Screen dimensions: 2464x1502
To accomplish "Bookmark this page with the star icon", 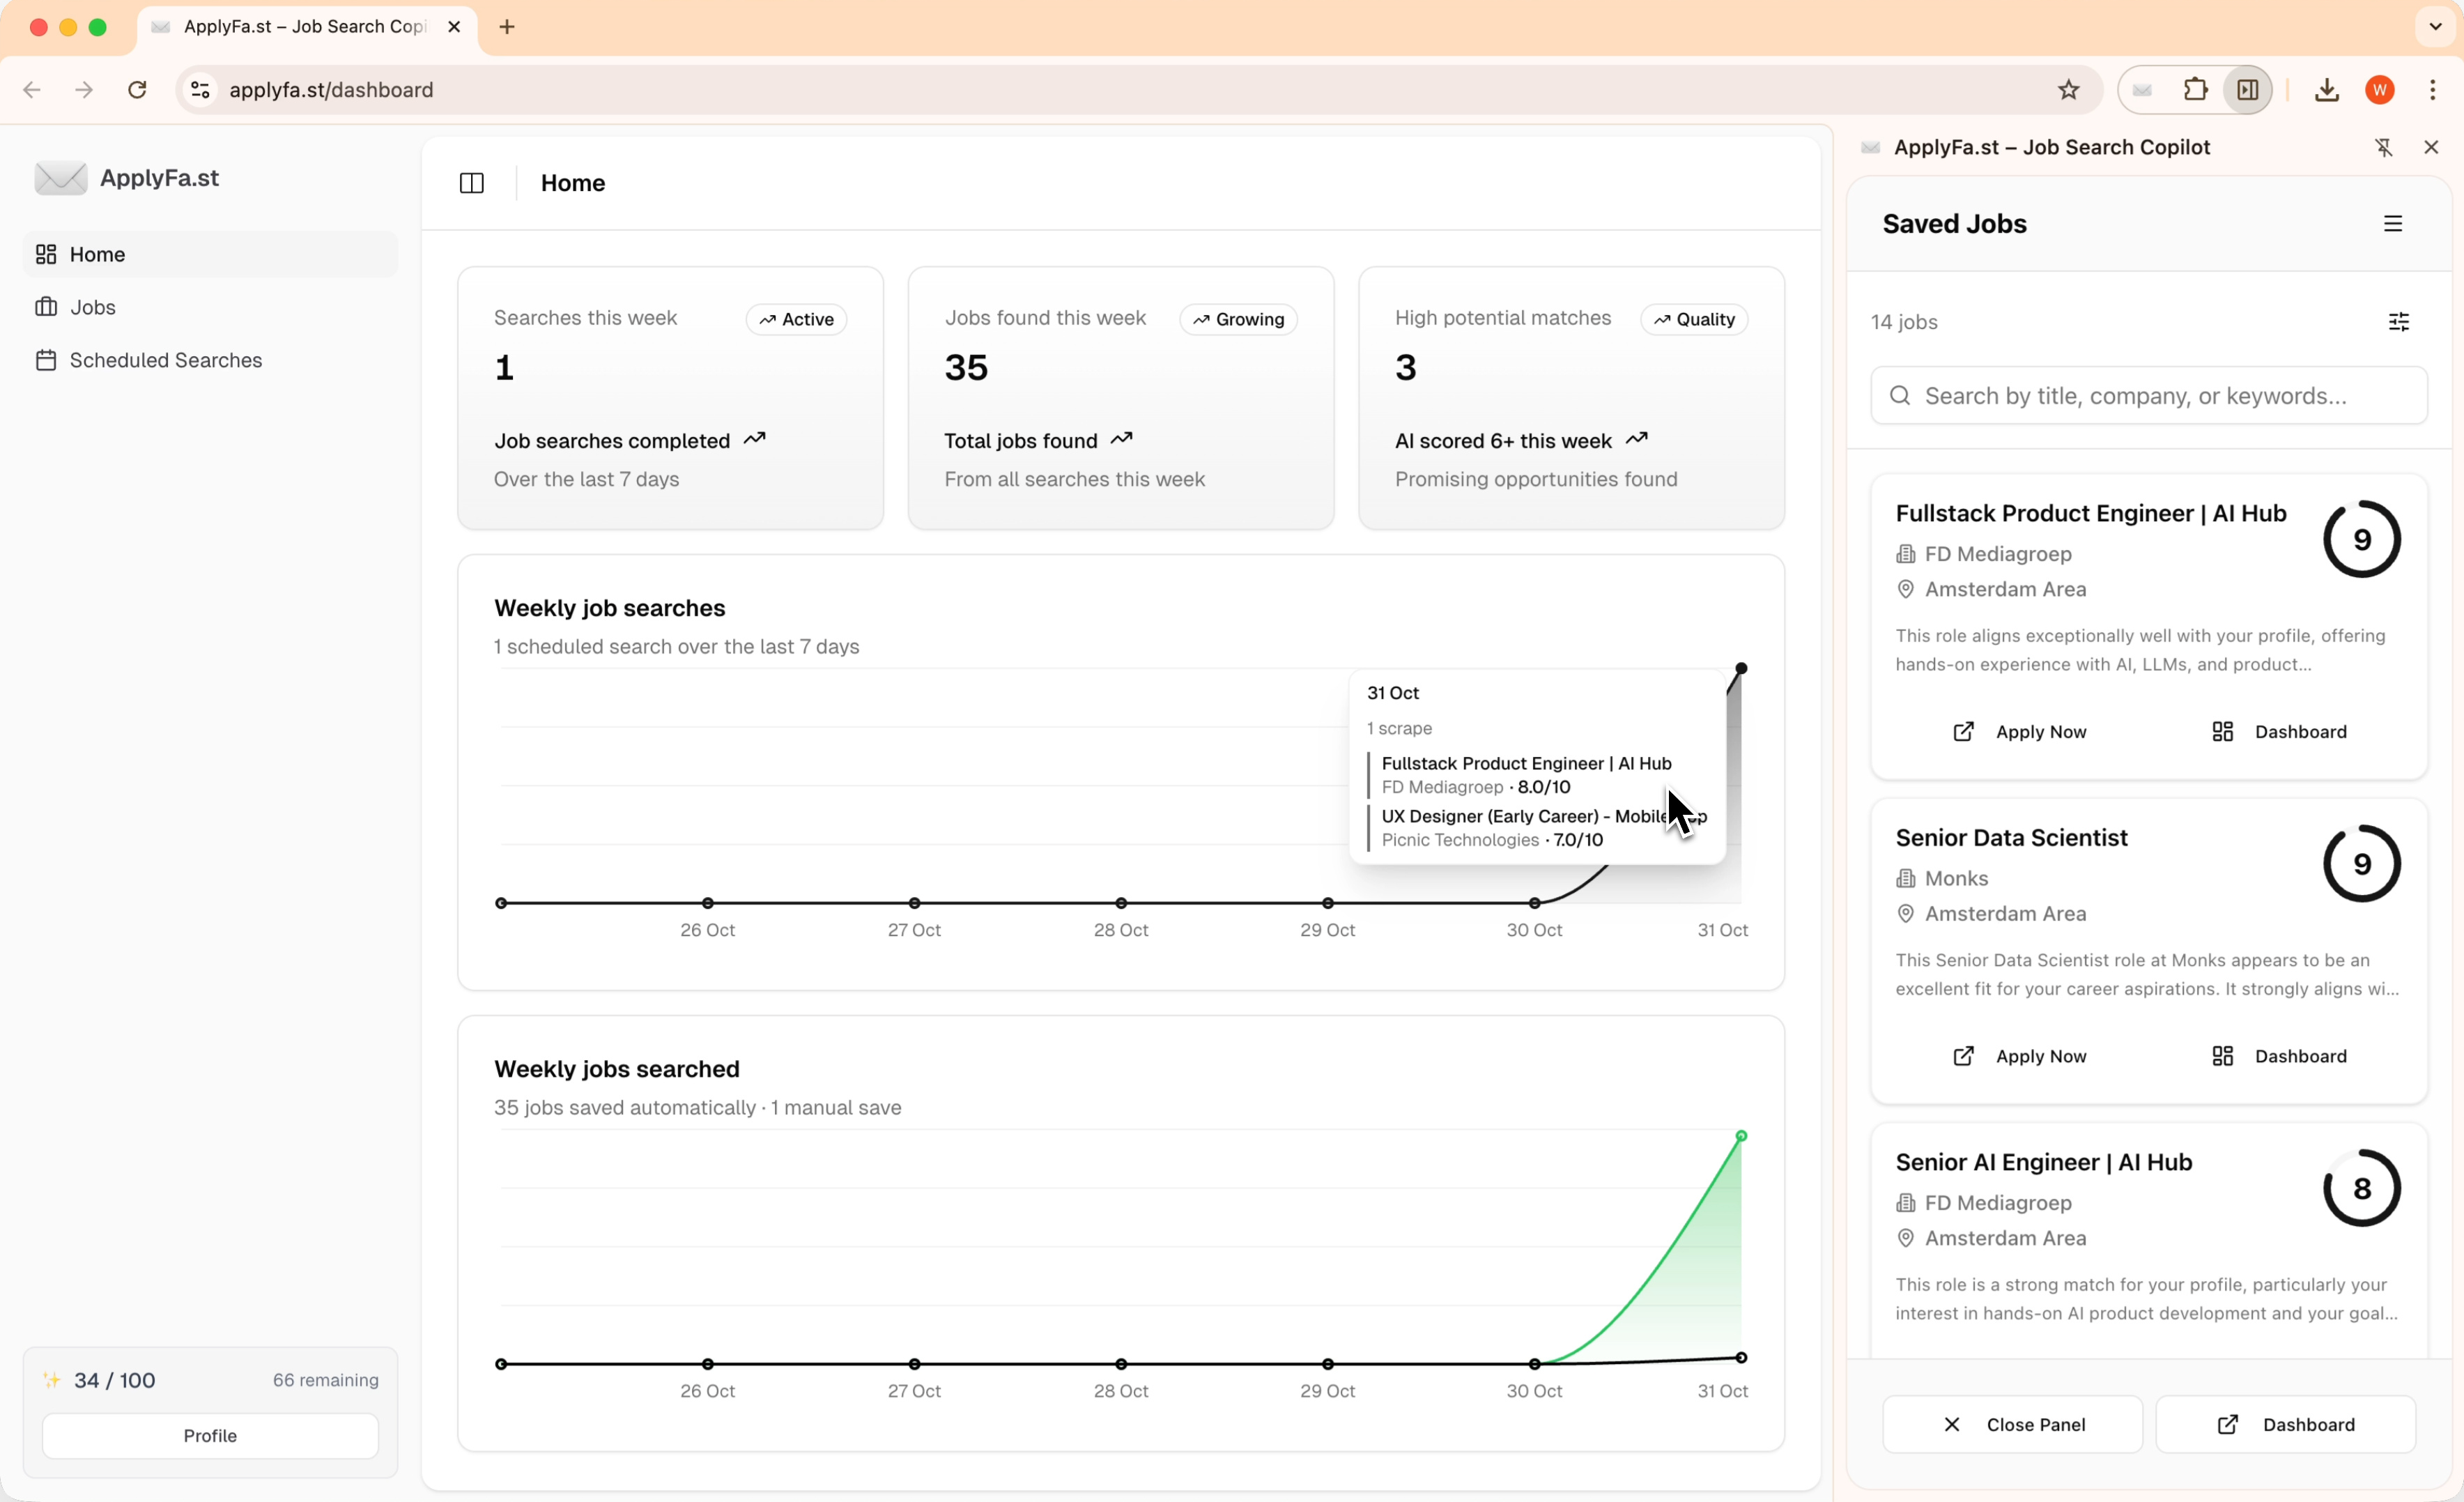I will coord(2068,90).
